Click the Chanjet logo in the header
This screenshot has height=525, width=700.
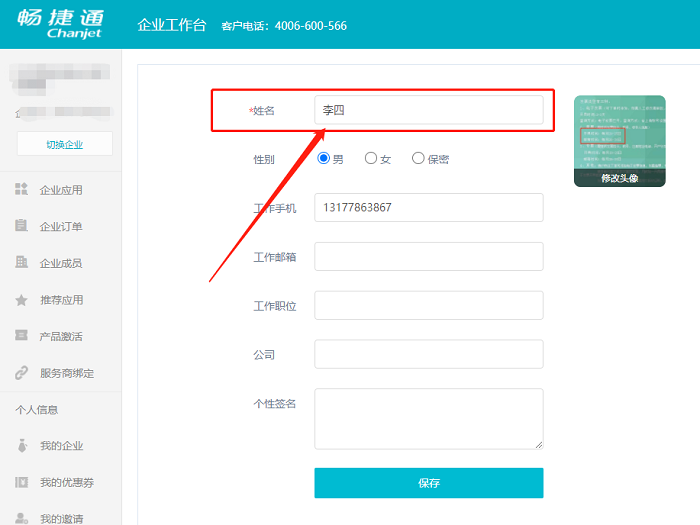[60, 24]
